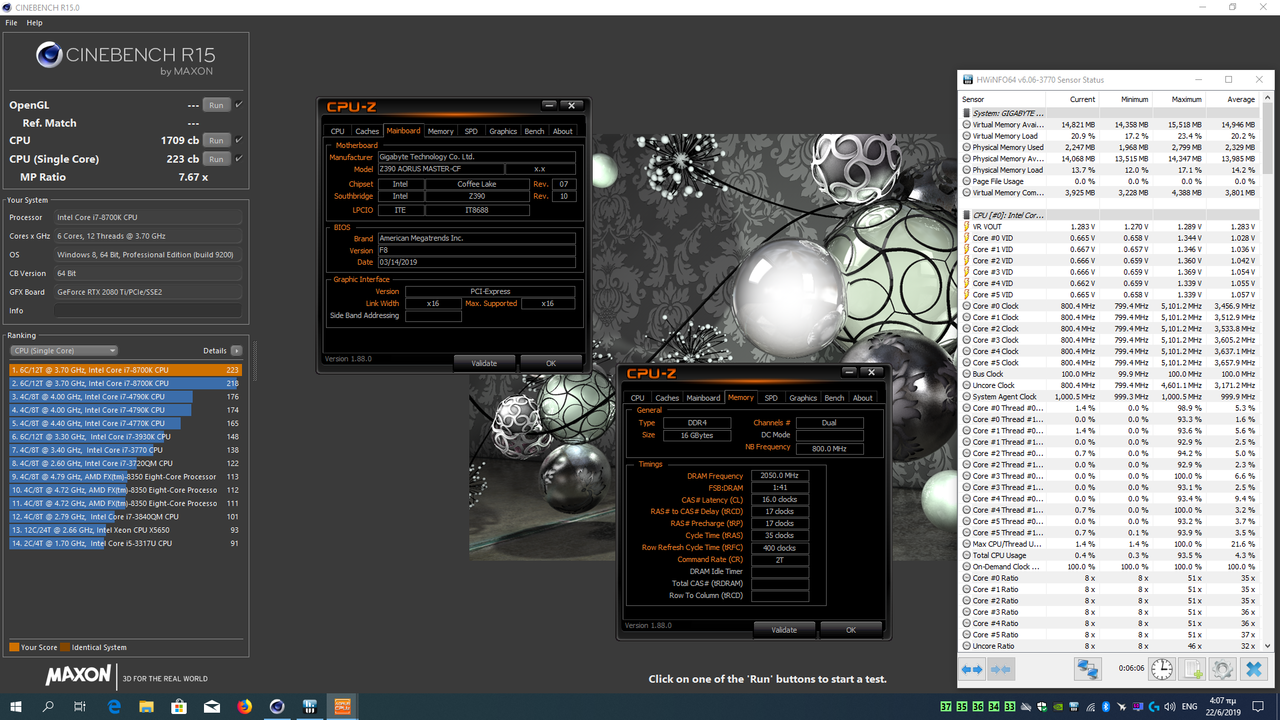
Task: Run the CPU benchmark
Action: click(215, 140)
